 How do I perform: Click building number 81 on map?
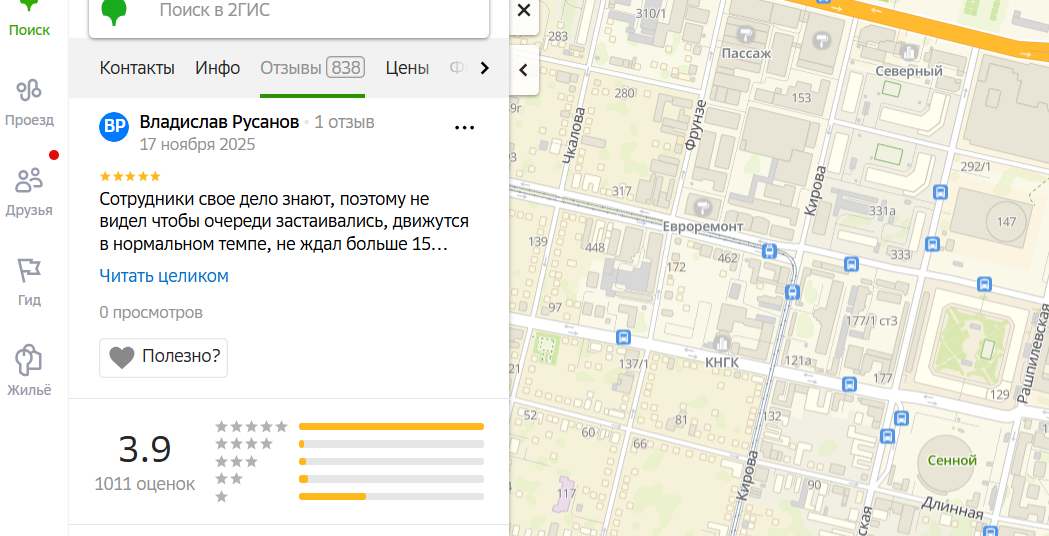681,420
